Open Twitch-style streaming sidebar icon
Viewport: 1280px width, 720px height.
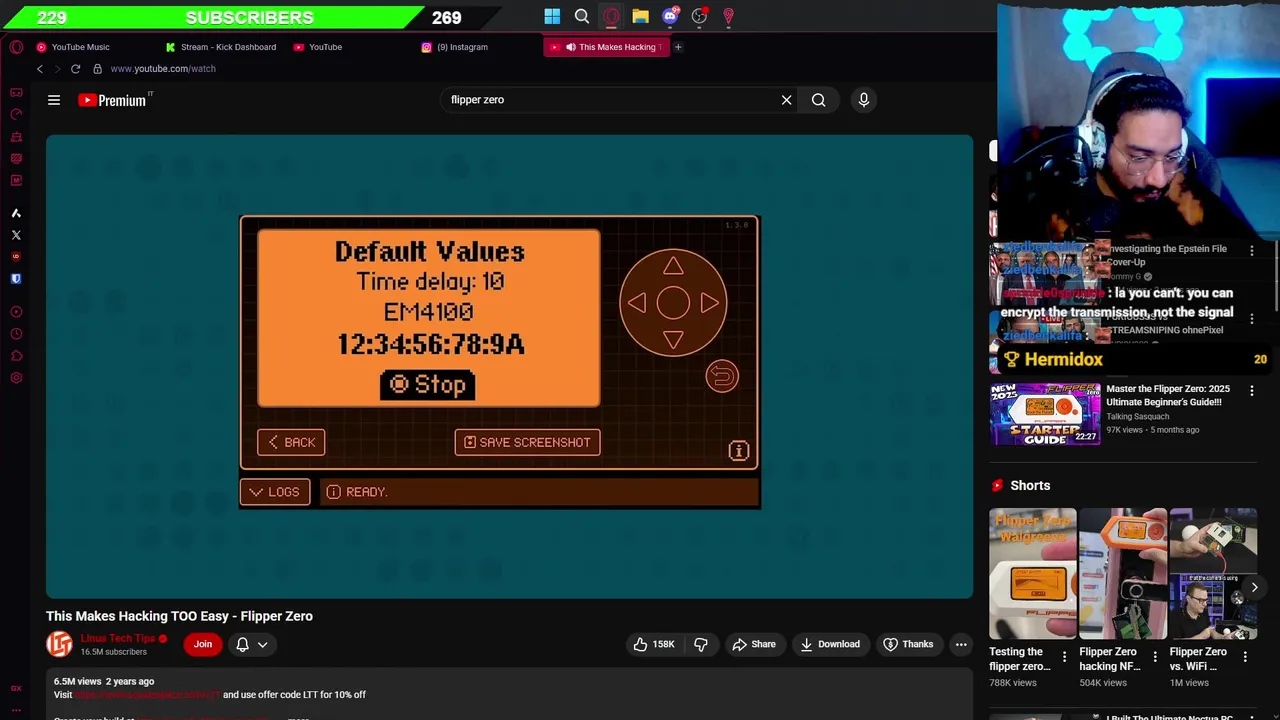[16, 158]
